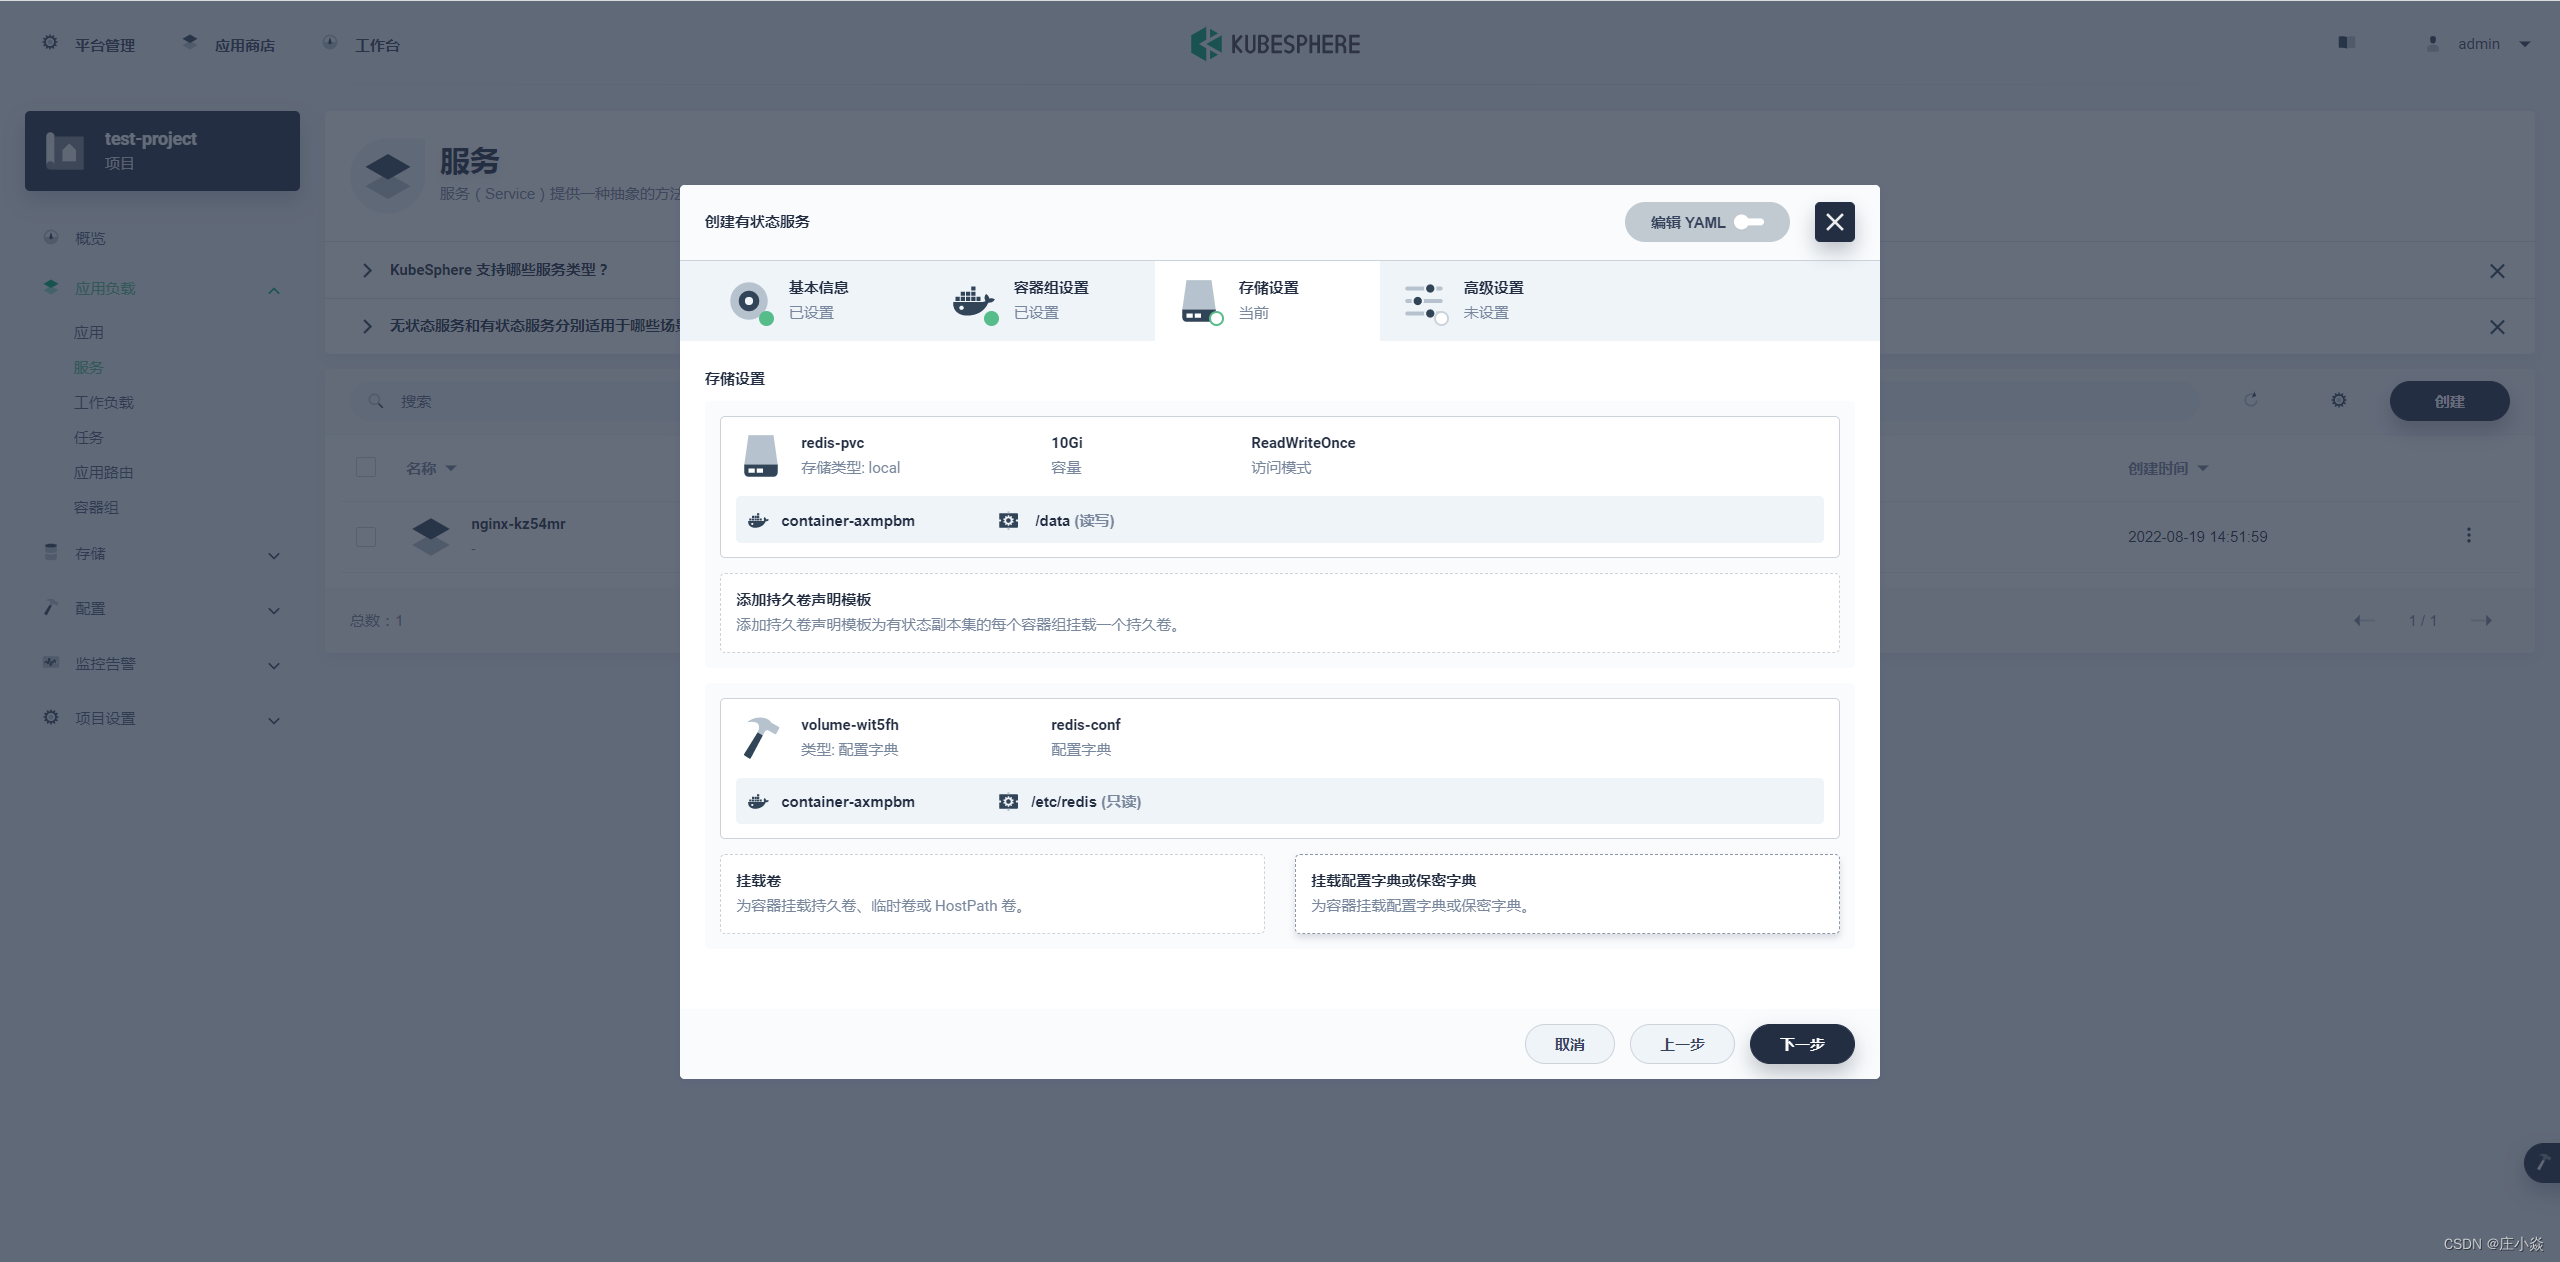This screenshot has height=1262, width=2560.
Task: Click 挂载配置字典或保密字典 option
Action: pyautogui.click(x=1566, y=893)
